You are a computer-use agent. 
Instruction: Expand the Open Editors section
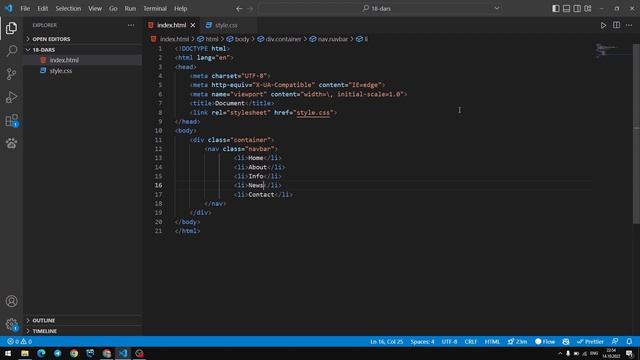82,39
